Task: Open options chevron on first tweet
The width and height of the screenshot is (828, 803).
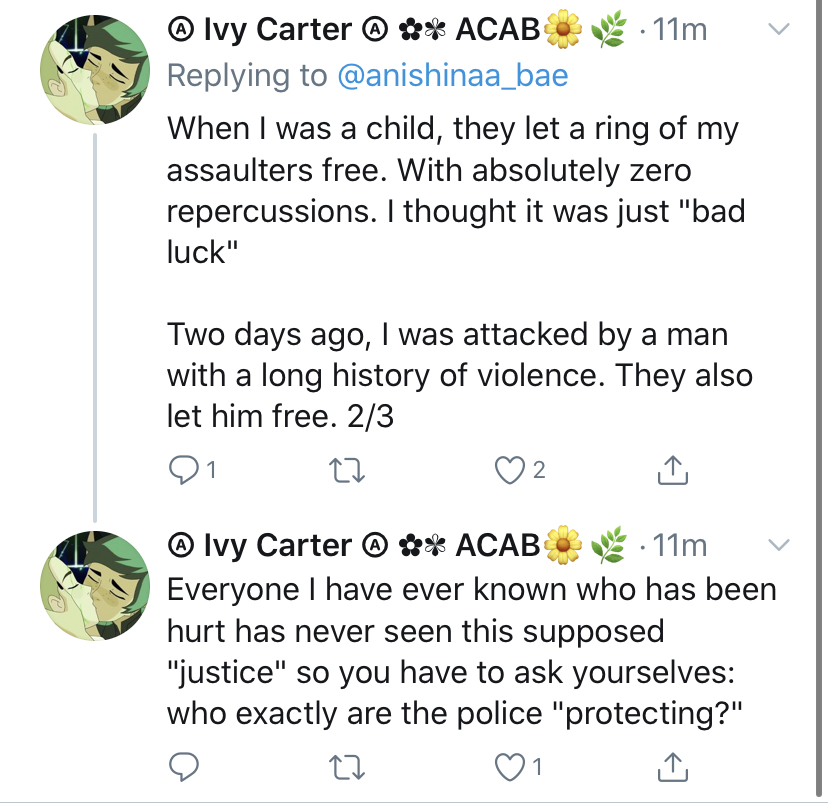Action: [x=778, y=29]
